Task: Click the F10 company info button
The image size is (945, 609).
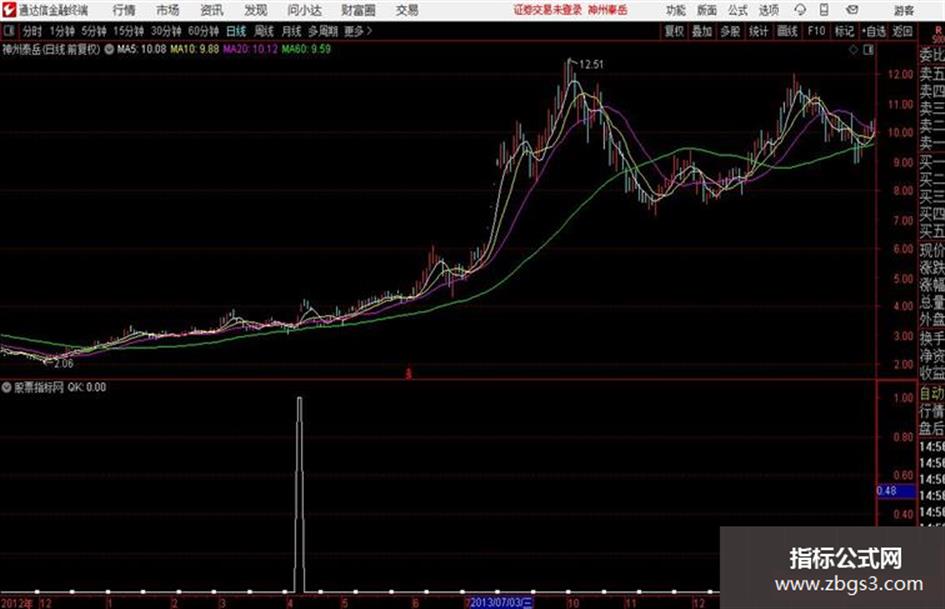Action: pos(816,31)
